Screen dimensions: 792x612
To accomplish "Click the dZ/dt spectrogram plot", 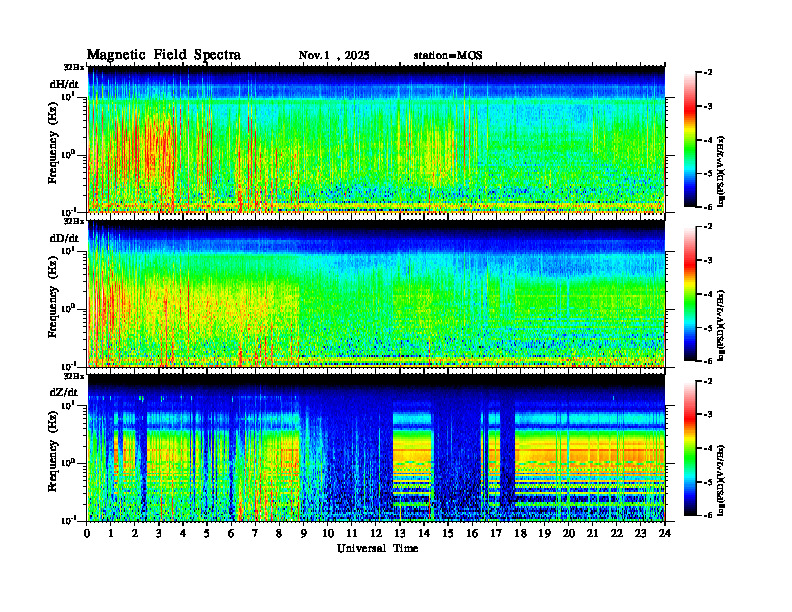I will point(376,447).
